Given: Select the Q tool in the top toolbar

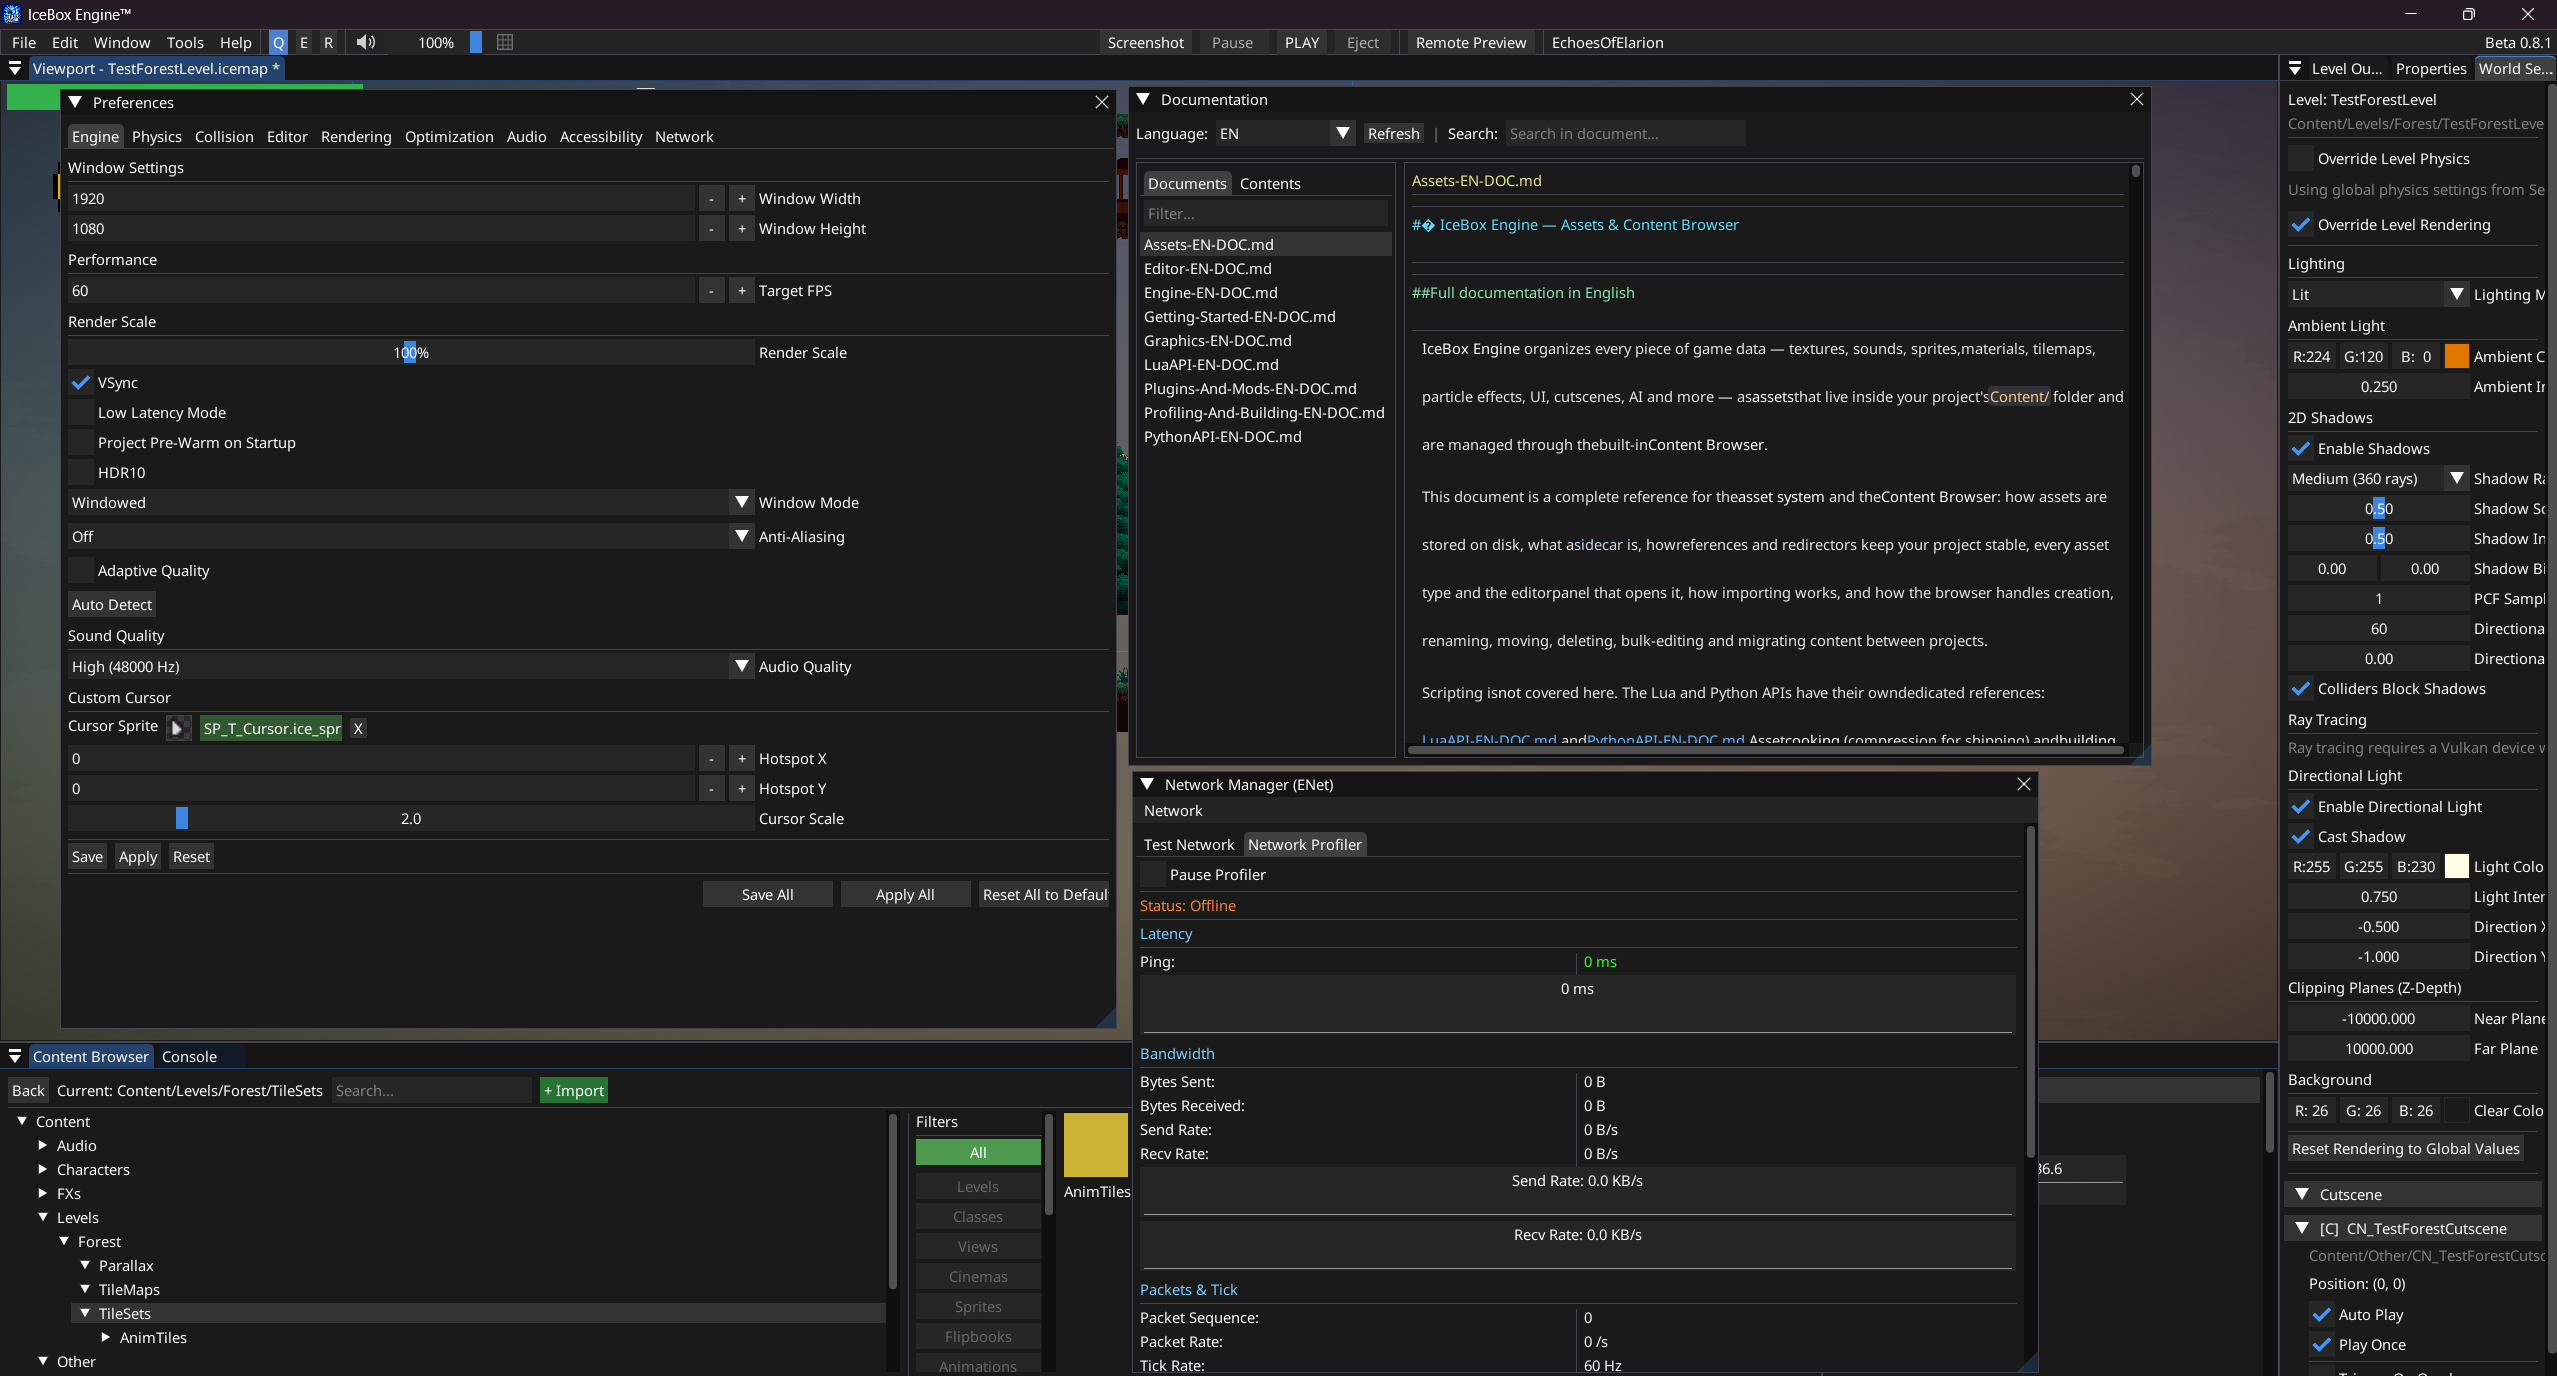Looking at the screenshot, I should 278,43.
